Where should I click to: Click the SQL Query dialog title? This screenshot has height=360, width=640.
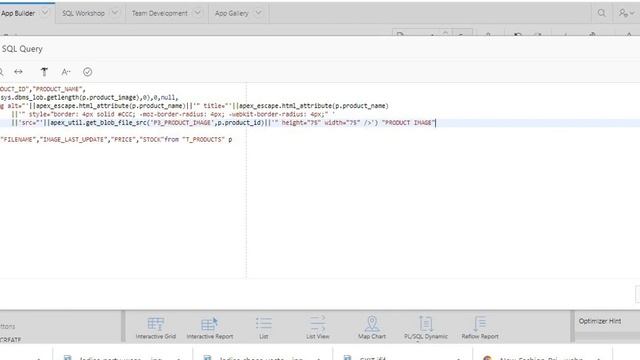[22, 49]
